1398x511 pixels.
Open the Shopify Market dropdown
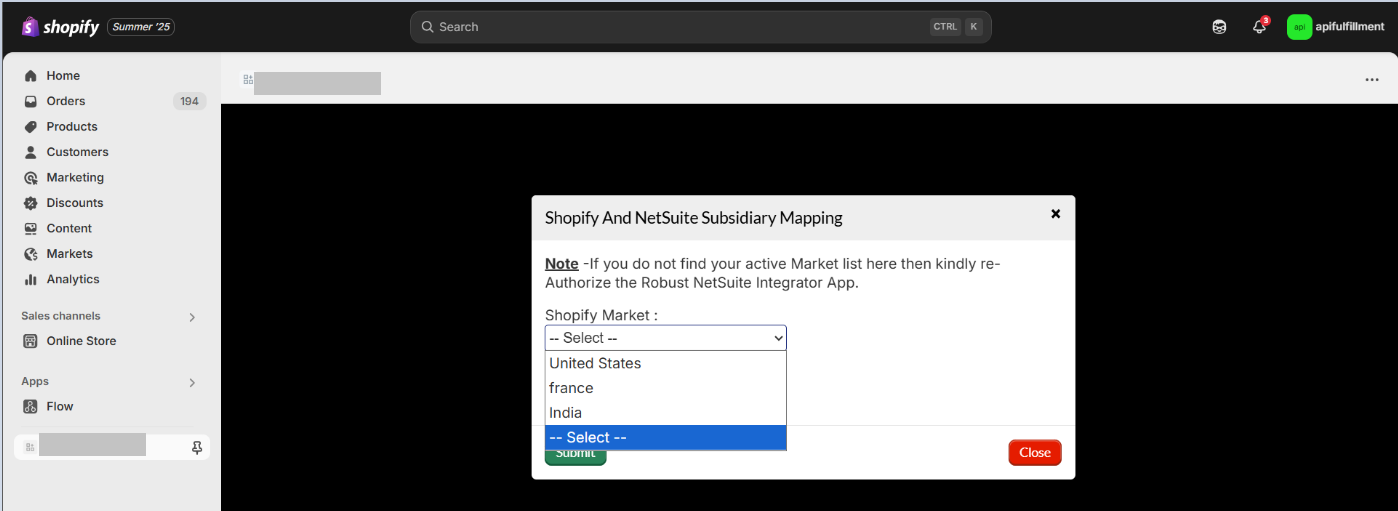click(x=666, y=338)
